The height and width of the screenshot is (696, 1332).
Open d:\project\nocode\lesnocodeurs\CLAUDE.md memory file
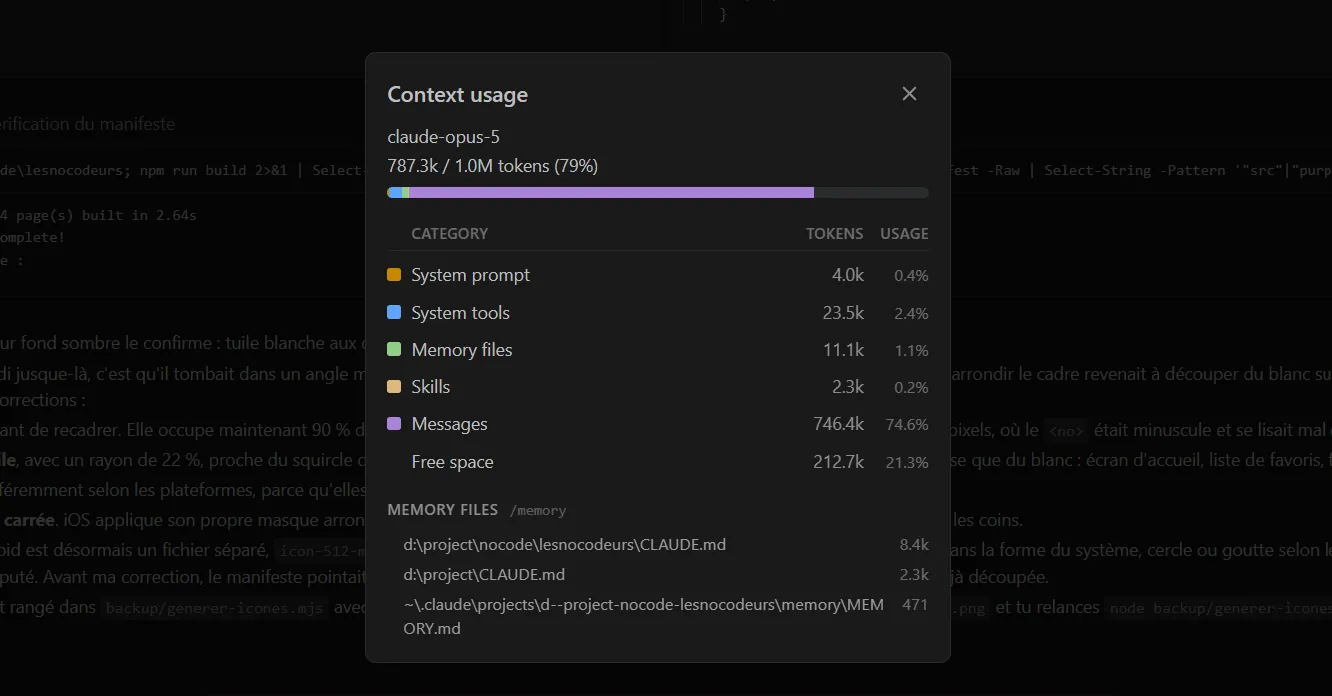565,545
